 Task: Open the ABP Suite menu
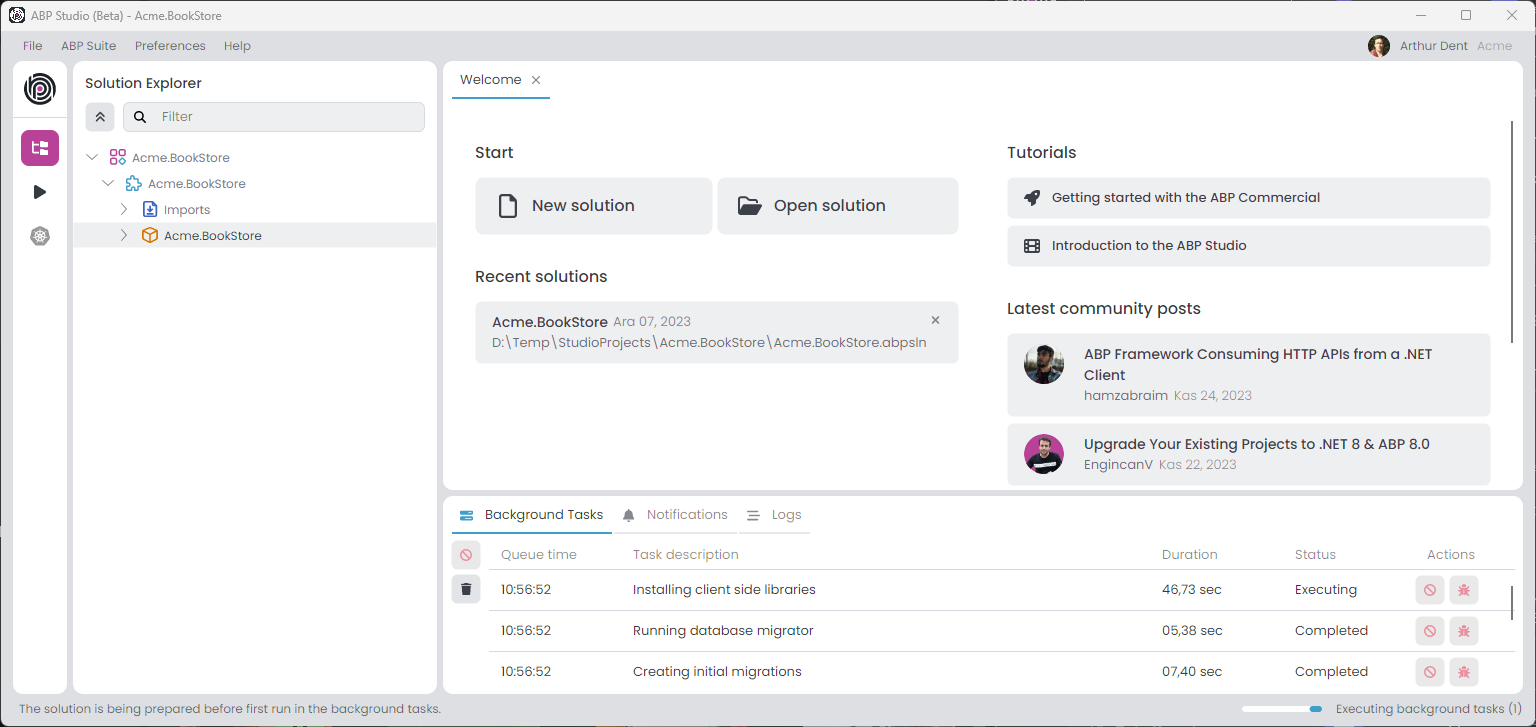pyautogui.click(x=88, y=46)
